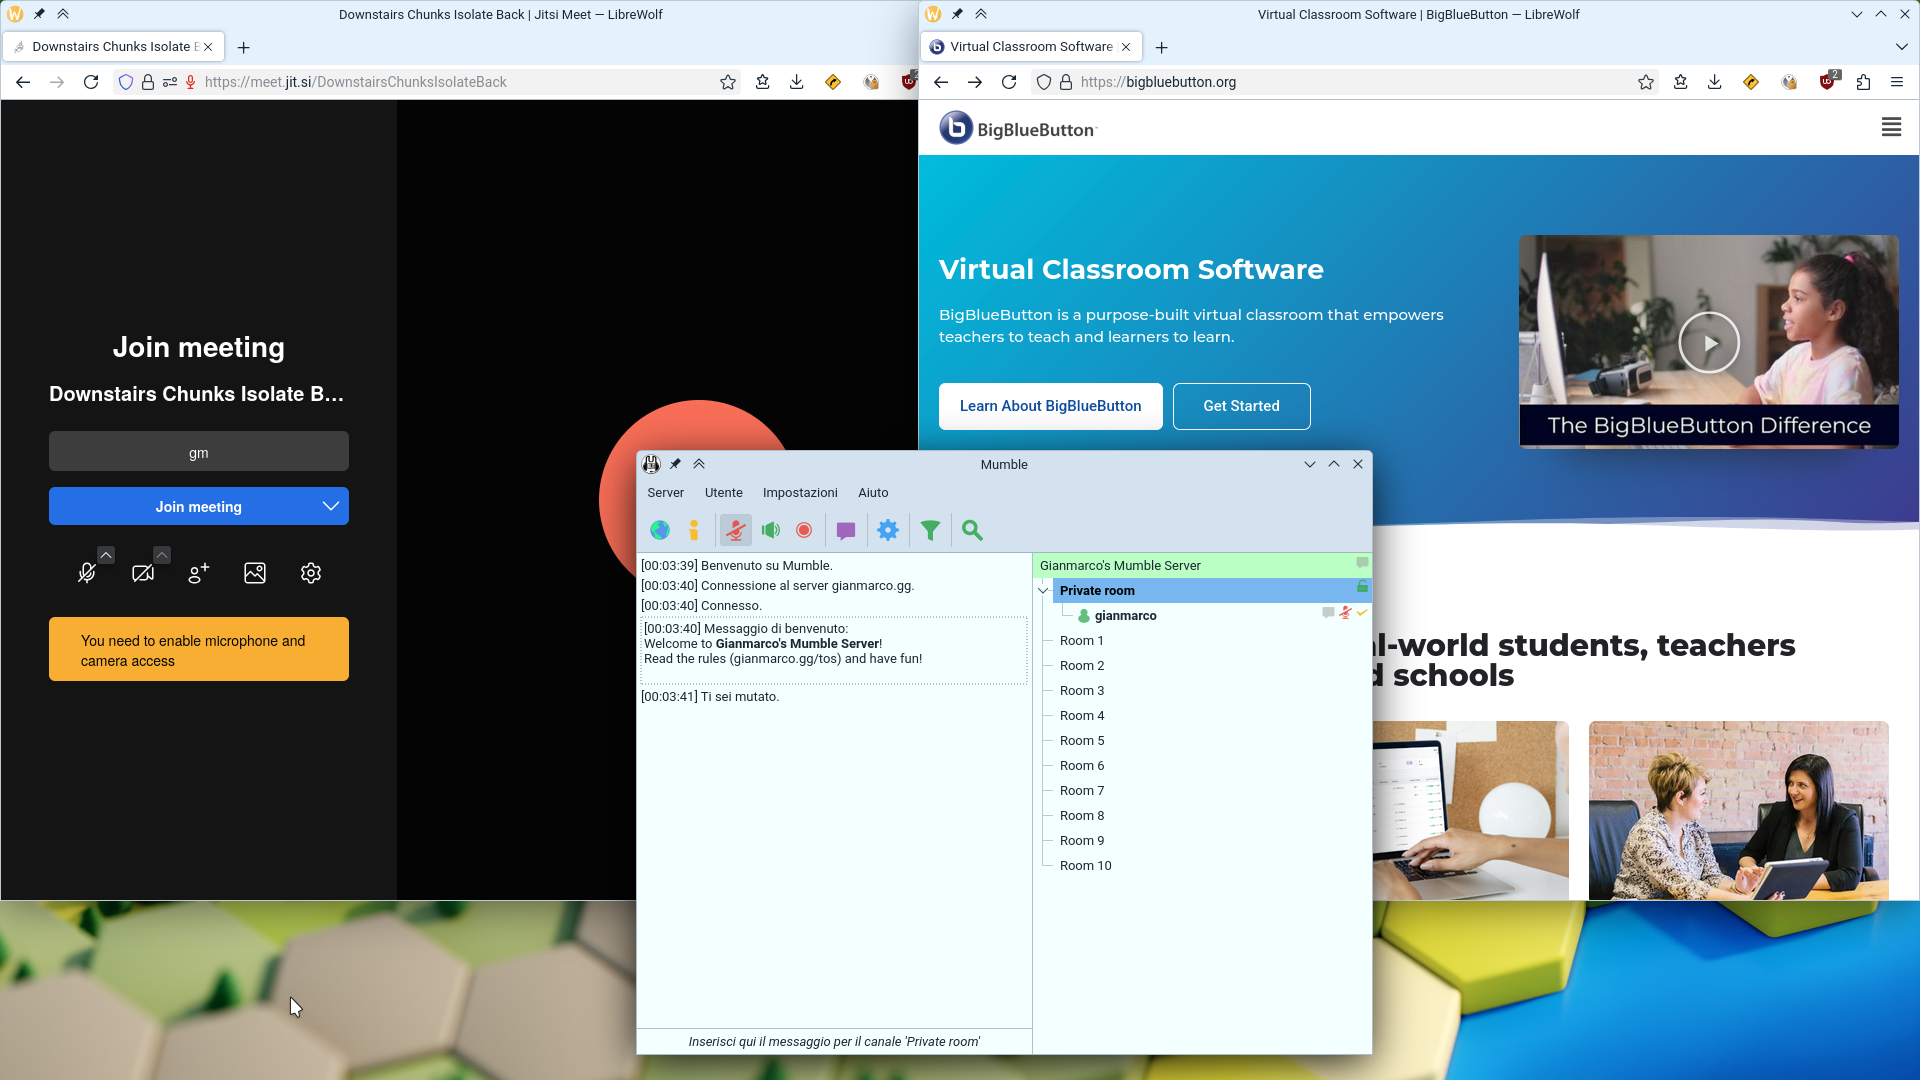Click microphone permission icon in Jitsi URL bar
1920x1080 pixels.
click(x=190, y=82)
